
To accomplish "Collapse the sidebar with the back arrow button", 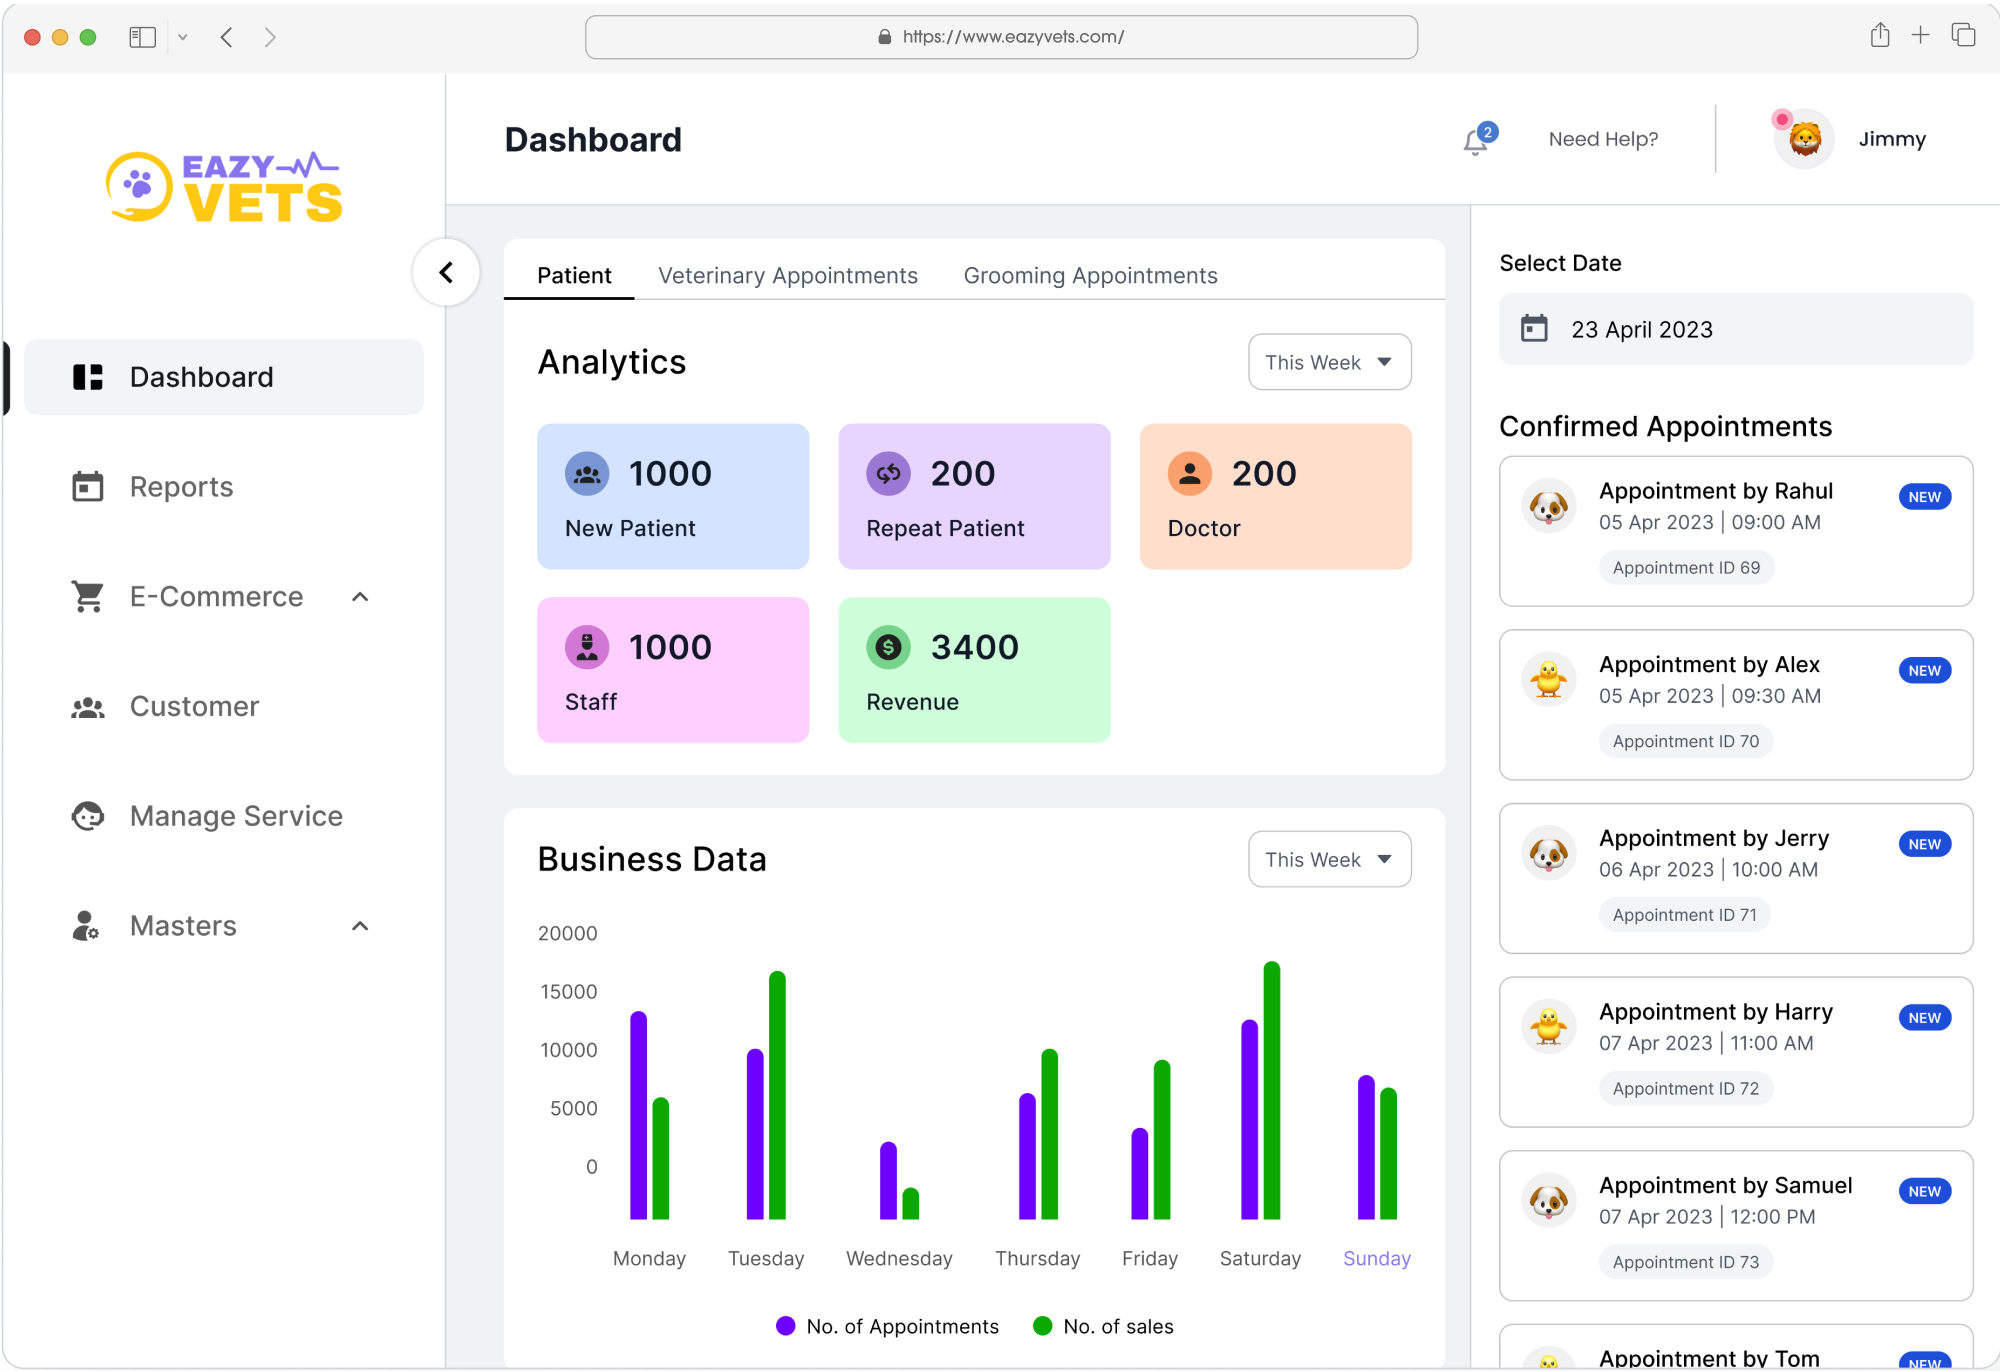I will (x=446, y=272).
